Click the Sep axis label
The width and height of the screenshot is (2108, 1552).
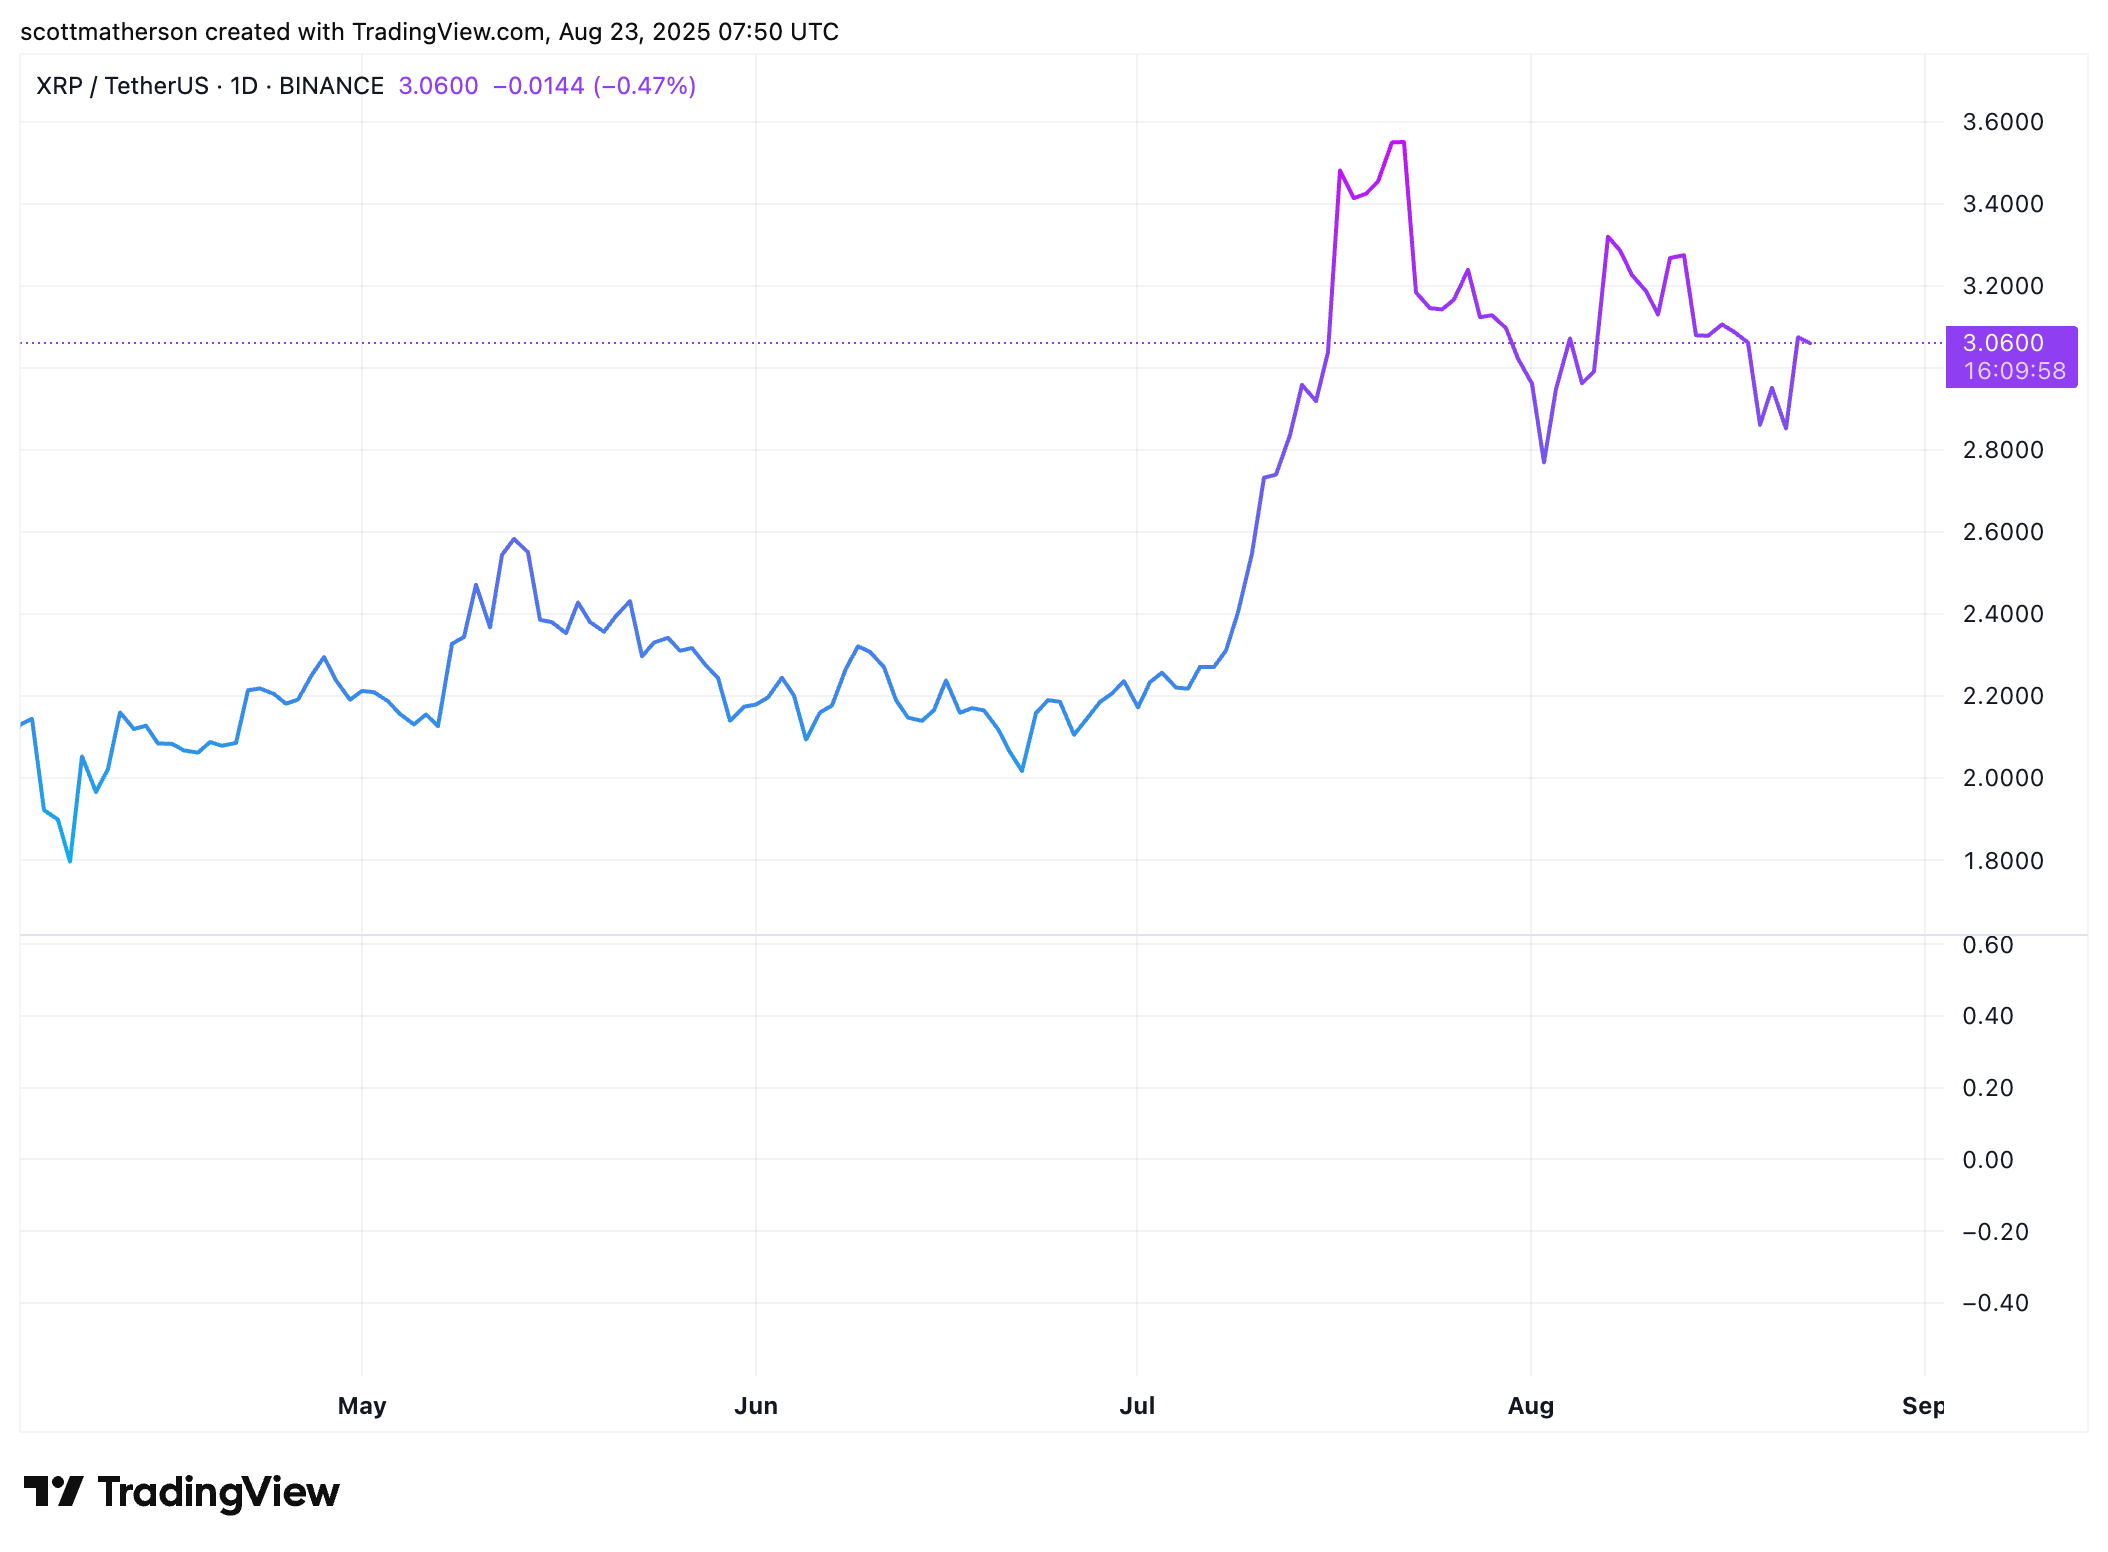pyautogui.click(x=1923, y=1405)
